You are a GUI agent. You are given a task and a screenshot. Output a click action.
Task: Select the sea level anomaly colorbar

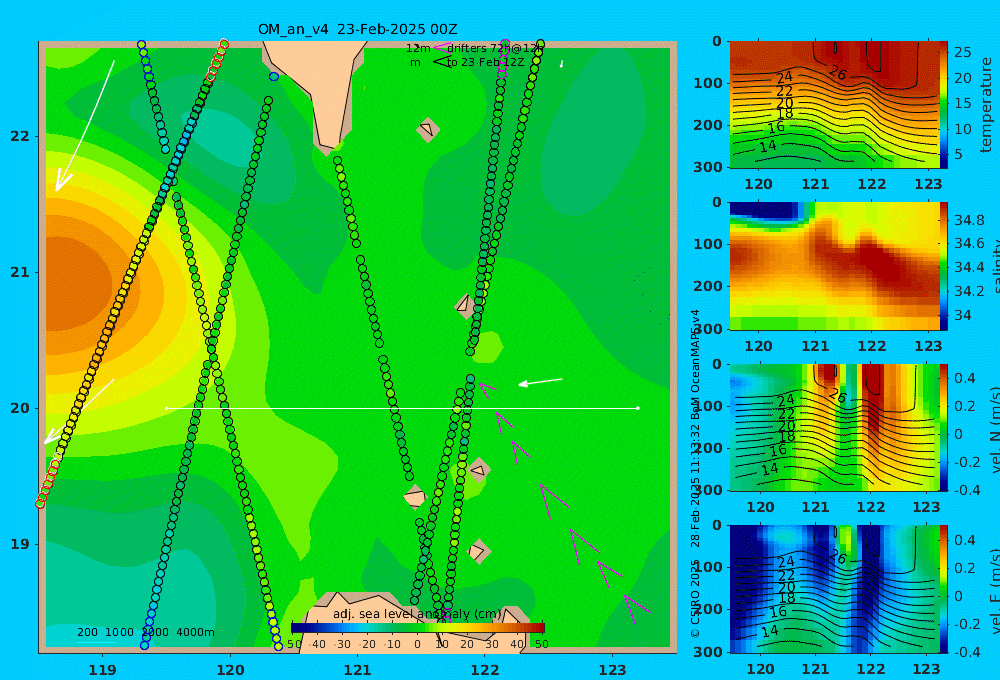coord(418,628)
